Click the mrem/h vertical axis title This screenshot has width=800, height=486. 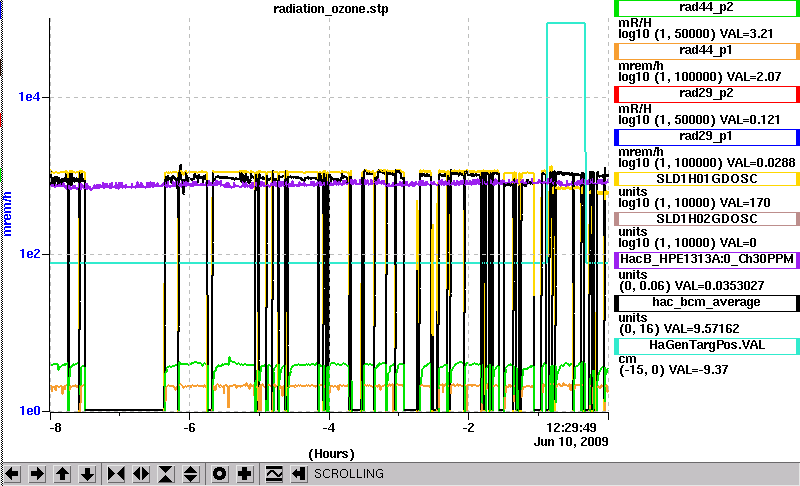point(7,214)
